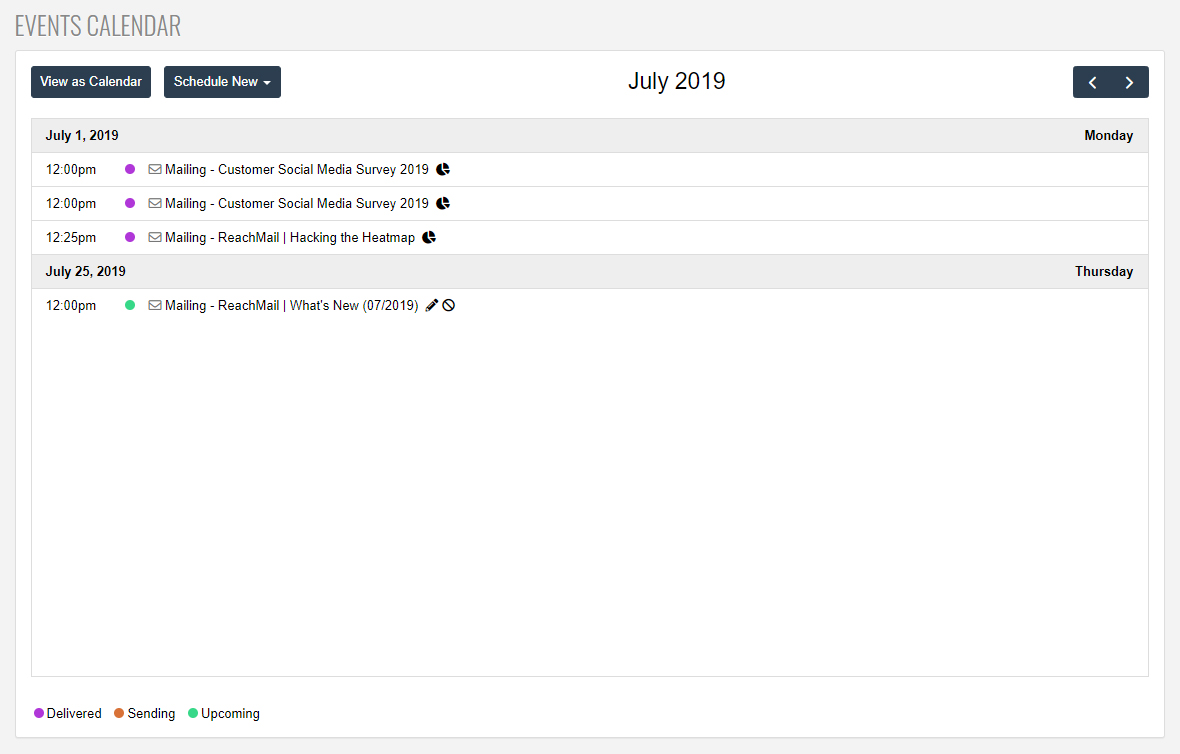Click envelope icon beside What's New (07/2019)
This screenshot has width=1180, height=754.
coord(155,306)
